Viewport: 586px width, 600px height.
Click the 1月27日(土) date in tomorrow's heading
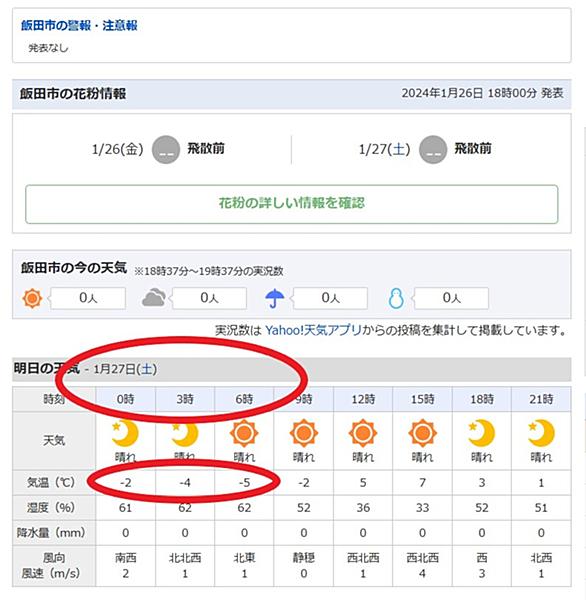(125, 369)
